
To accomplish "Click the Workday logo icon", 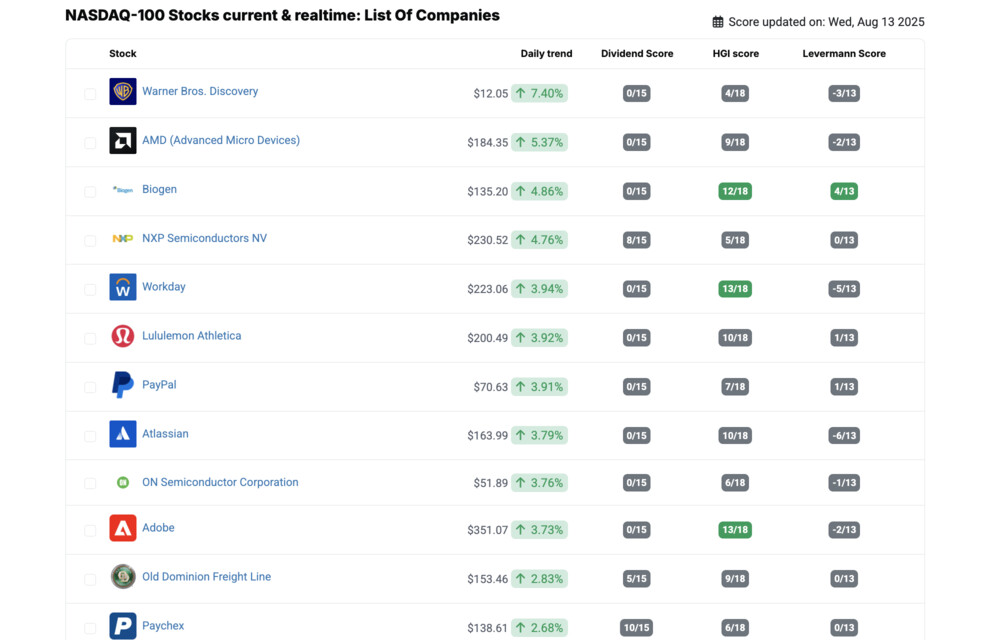I will tap(123, 288).
